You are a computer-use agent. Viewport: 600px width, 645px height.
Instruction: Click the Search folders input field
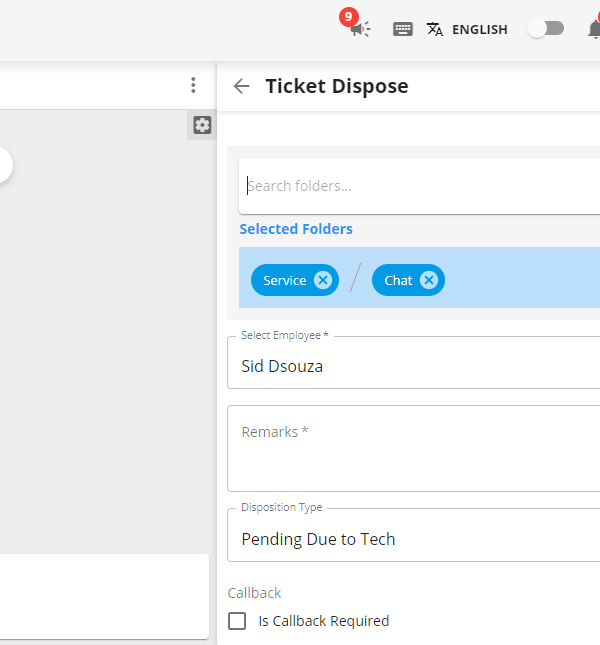tap(419, 186)
